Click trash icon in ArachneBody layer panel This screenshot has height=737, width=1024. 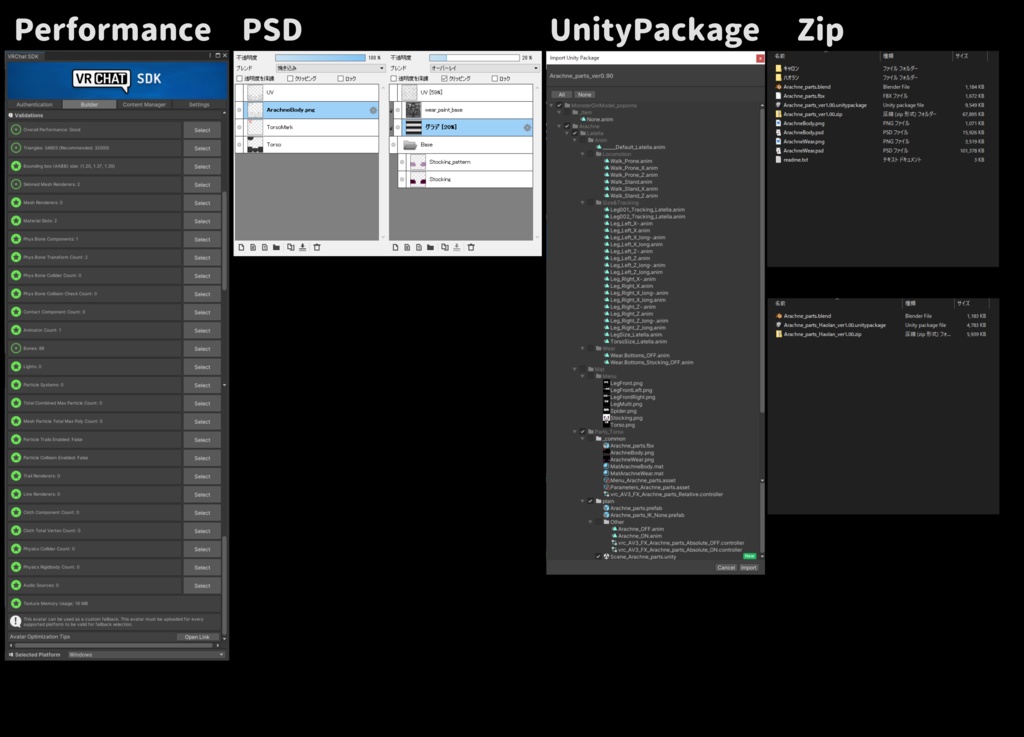click(x=317, y=247)
